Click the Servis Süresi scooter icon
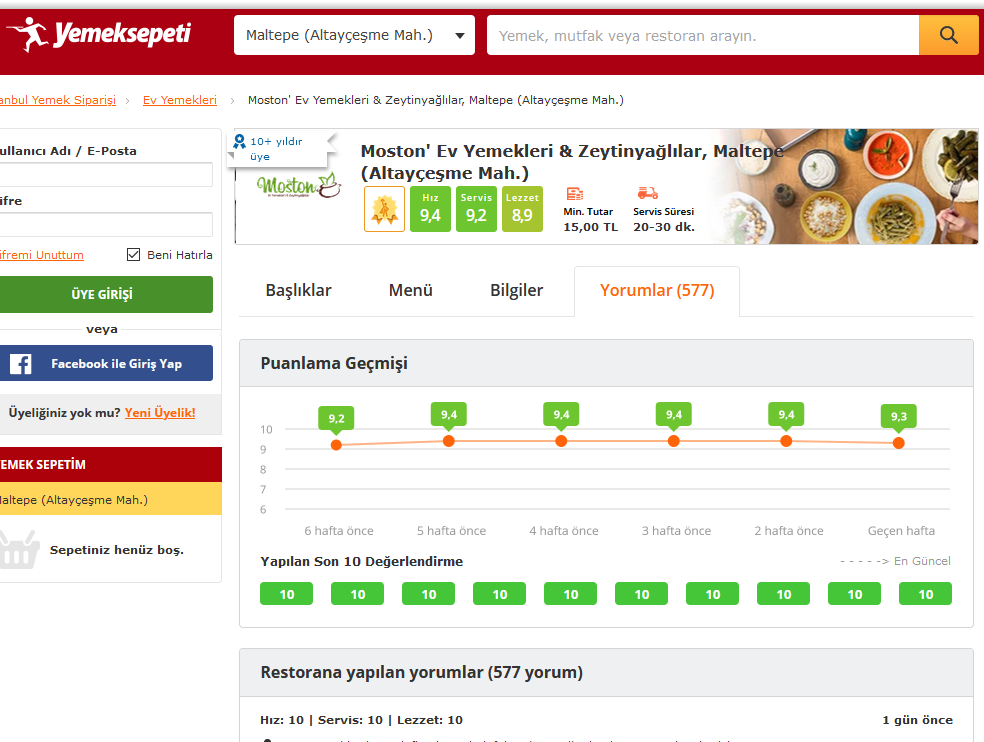The height and width of the screenshot is (742, 984). pyautogui.click(x=648, y=193)
